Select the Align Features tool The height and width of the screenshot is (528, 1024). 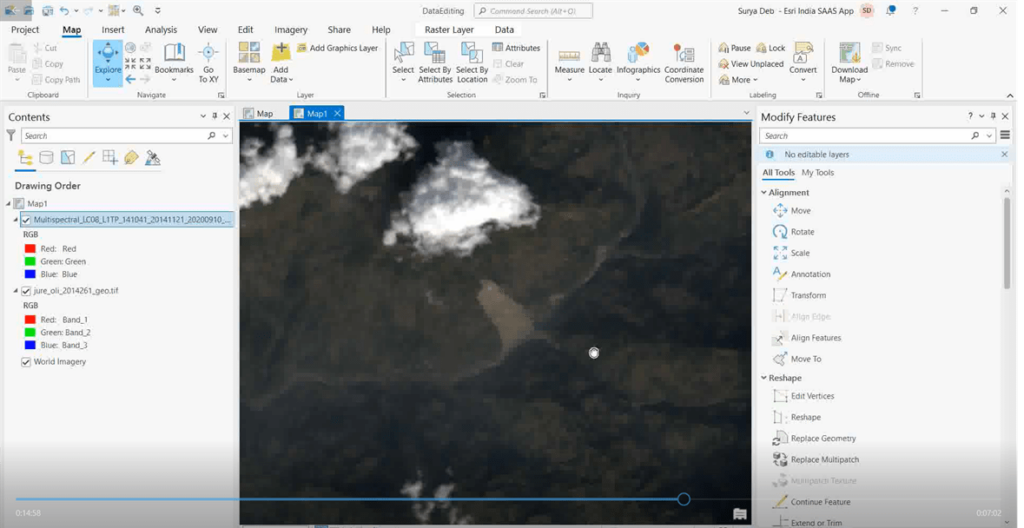click(x=807, y=338)
